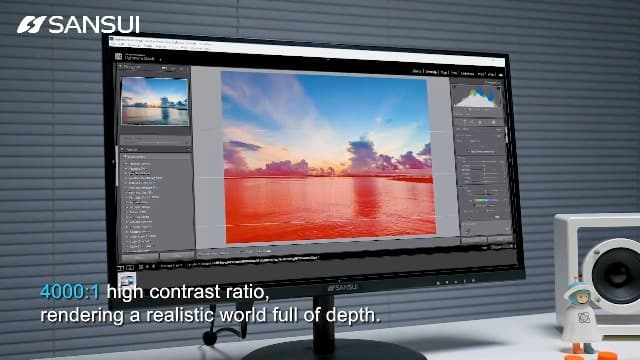Collapse the Navigator panel header triangle

[120, 65]
